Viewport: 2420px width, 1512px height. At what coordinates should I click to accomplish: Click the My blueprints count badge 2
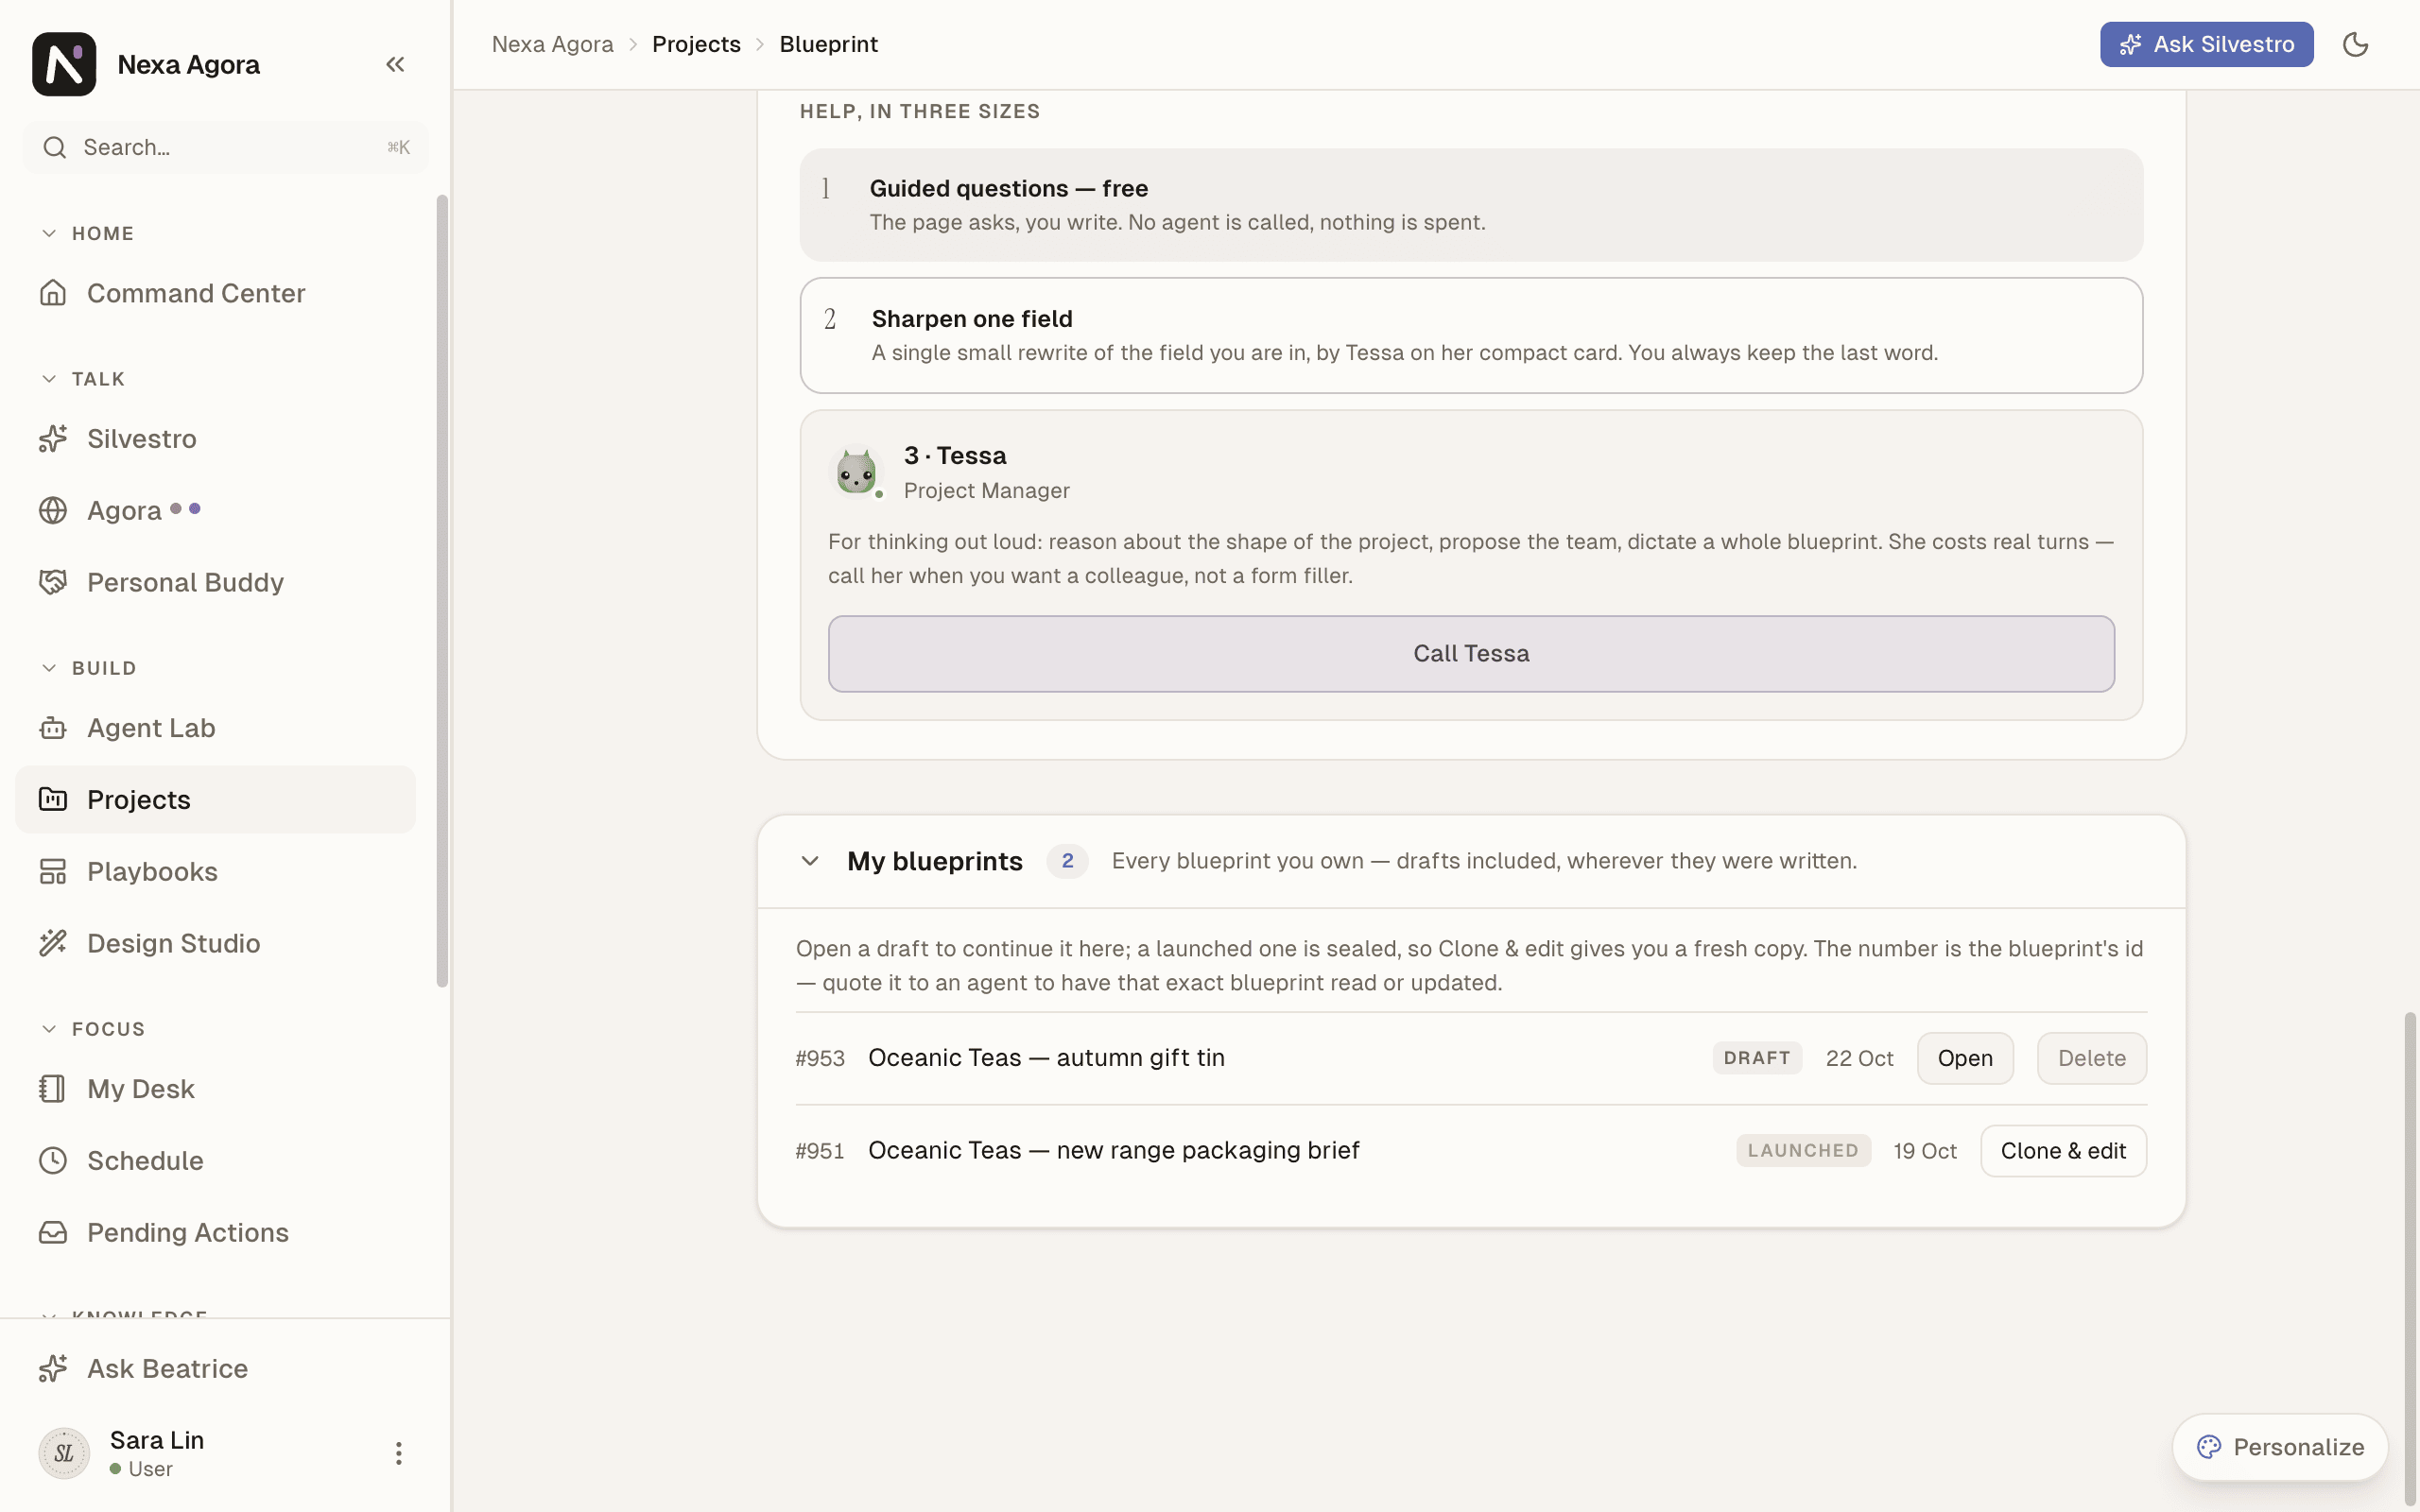coord(1067,861)
